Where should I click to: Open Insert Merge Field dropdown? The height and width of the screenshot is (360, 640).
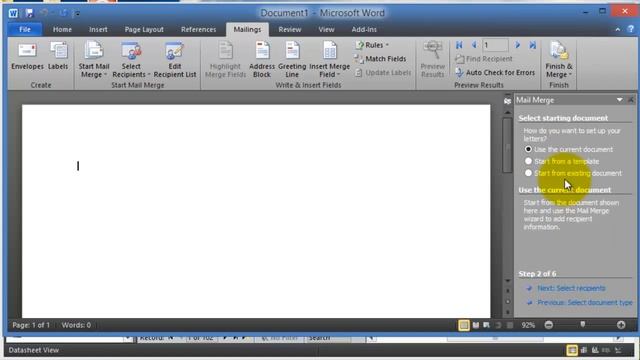pos(329,60)
